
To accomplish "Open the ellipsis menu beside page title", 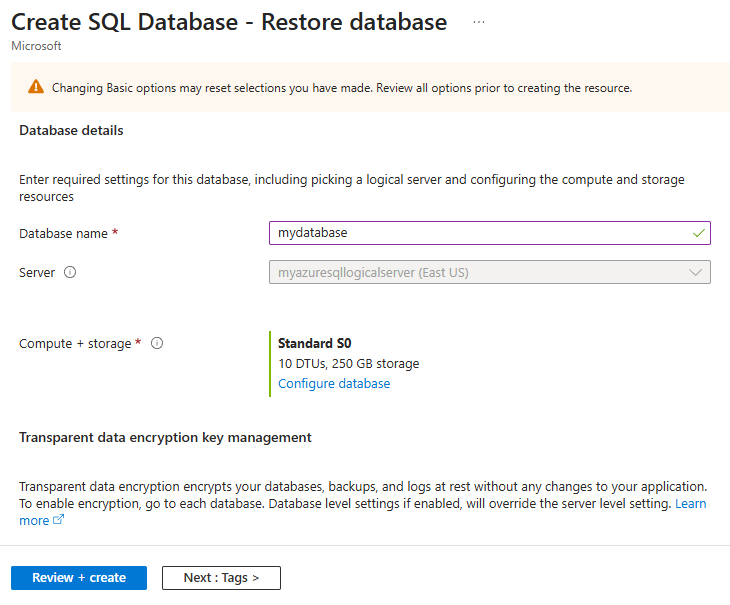I will pyautogui.click(x=479, y=22).
